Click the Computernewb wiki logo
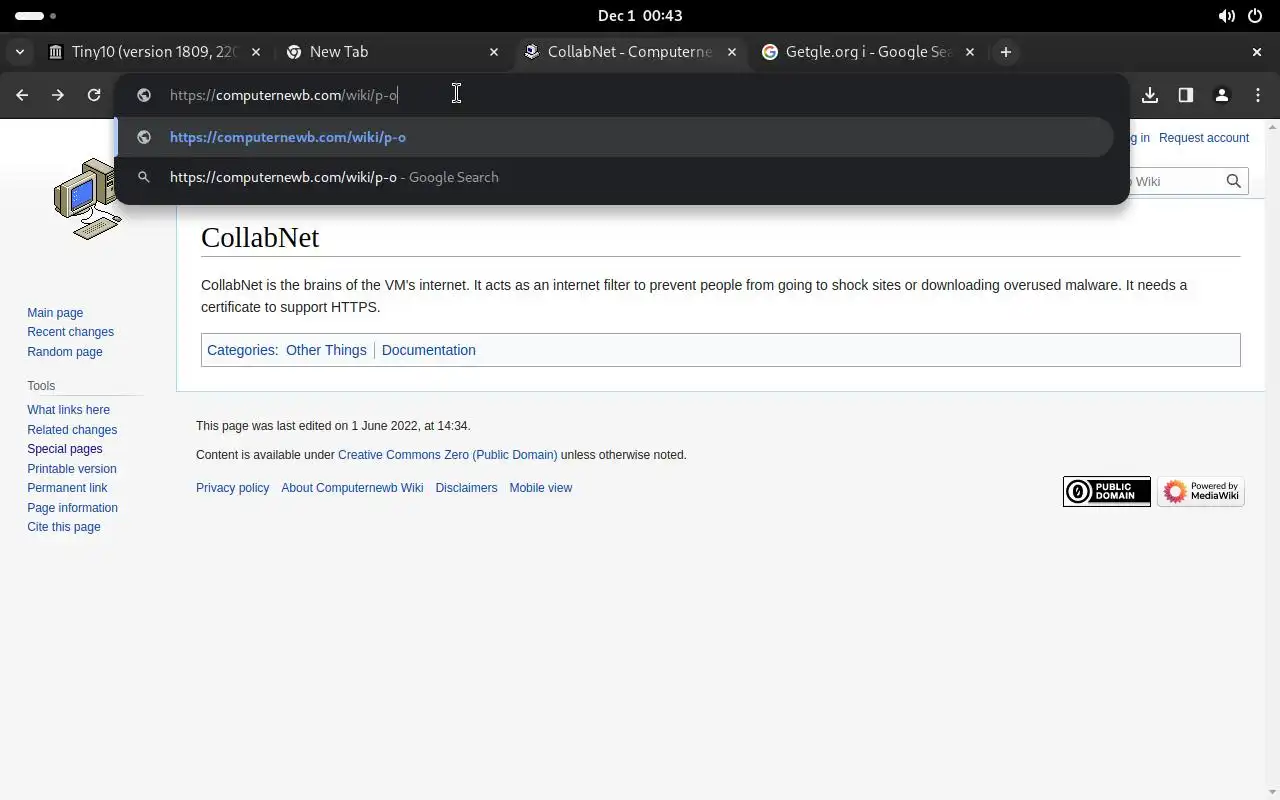 click(89, 198)
